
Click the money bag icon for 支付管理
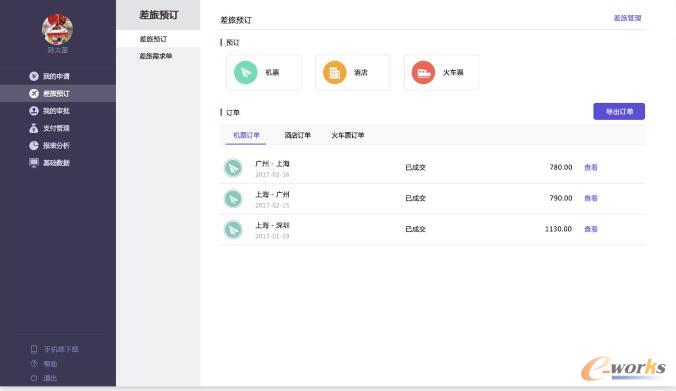tap(34, 128)
